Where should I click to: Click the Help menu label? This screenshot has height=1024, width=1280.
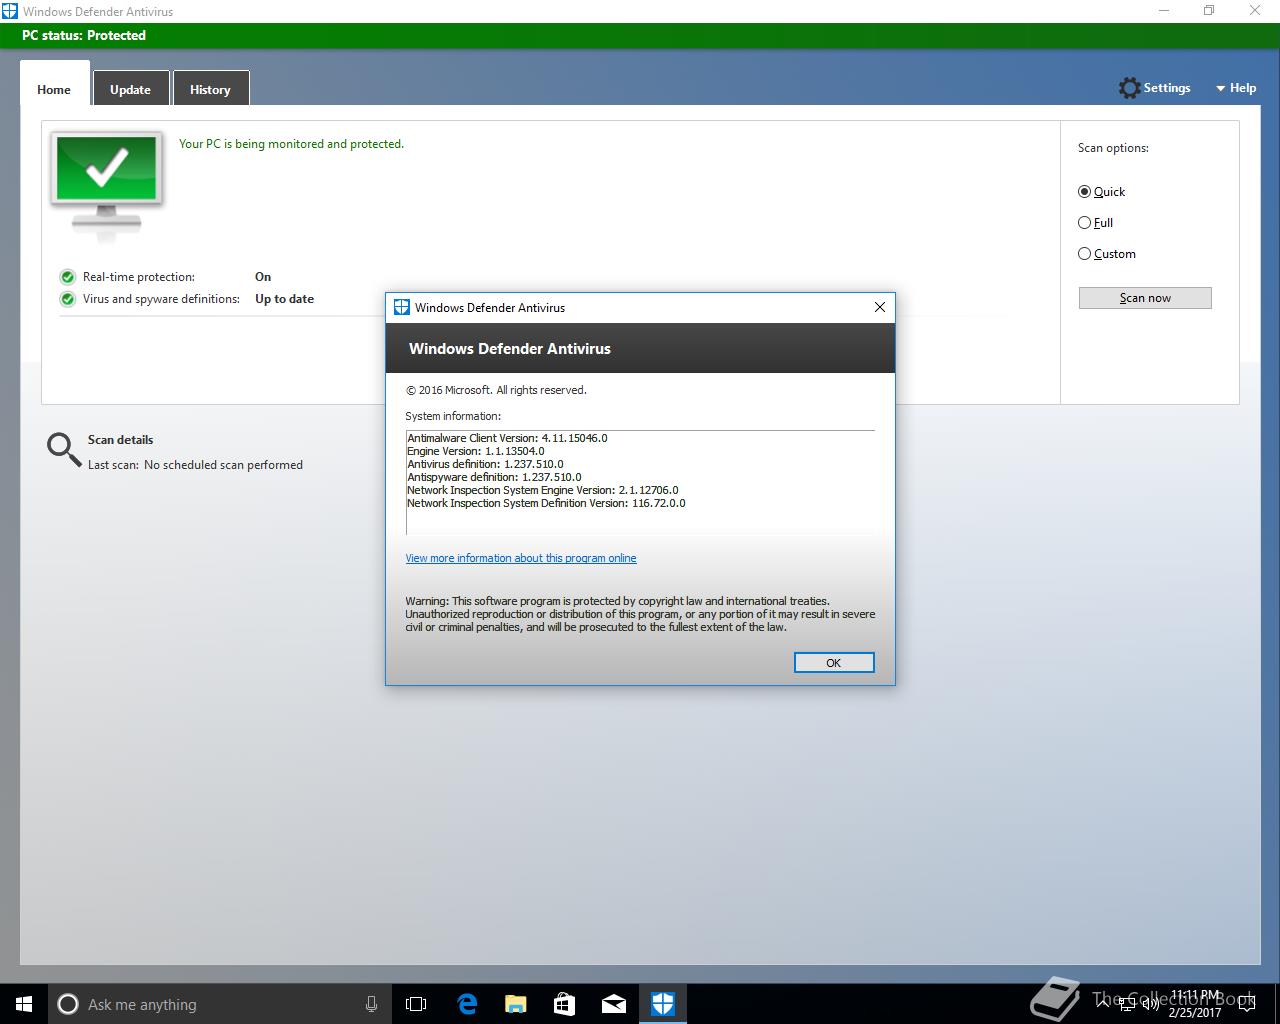[x=1243, y=88]
